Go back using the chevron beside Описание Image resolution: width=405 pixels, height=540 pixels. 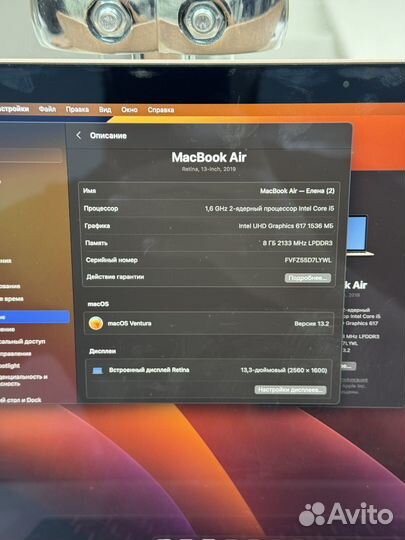(79, 135)
